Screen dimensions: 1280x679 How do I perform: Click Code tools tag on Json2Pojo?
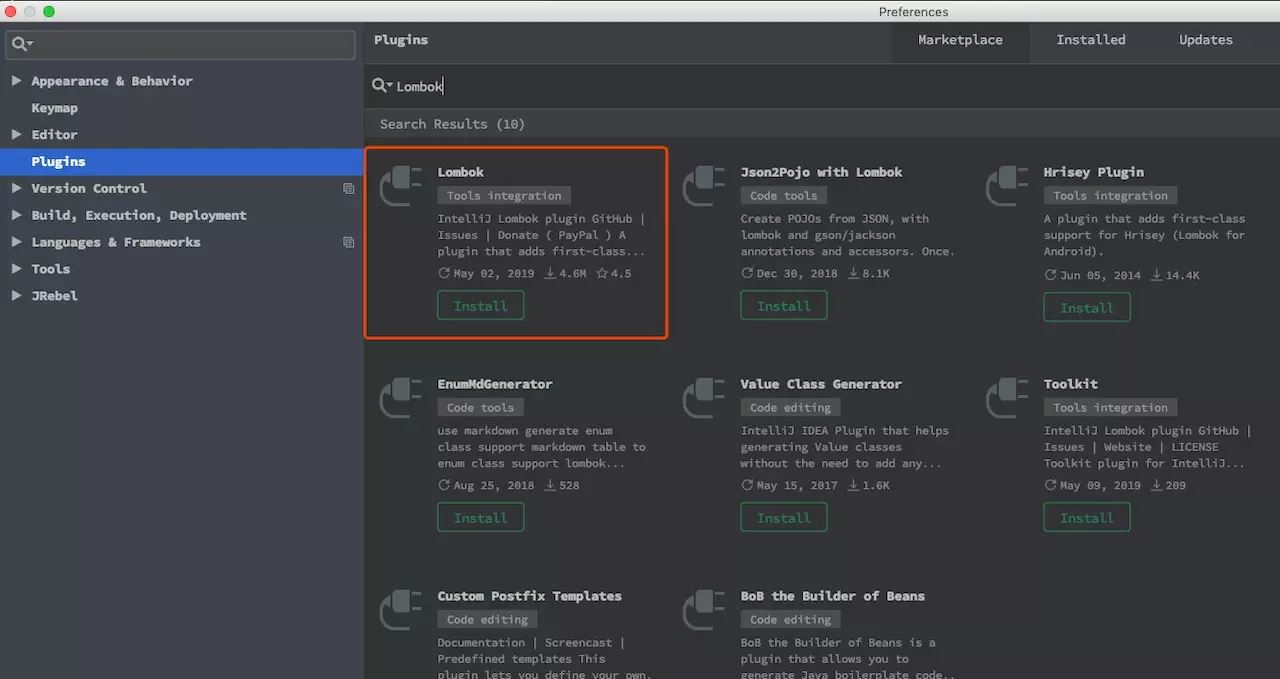(x=784, y=196)
